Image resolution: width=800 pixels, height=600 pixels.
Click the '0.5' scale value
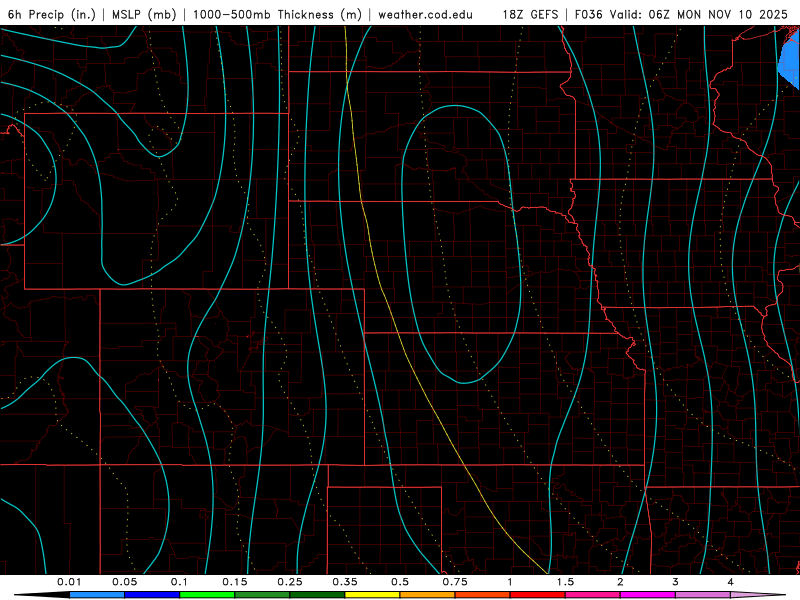tap(400, 582)
